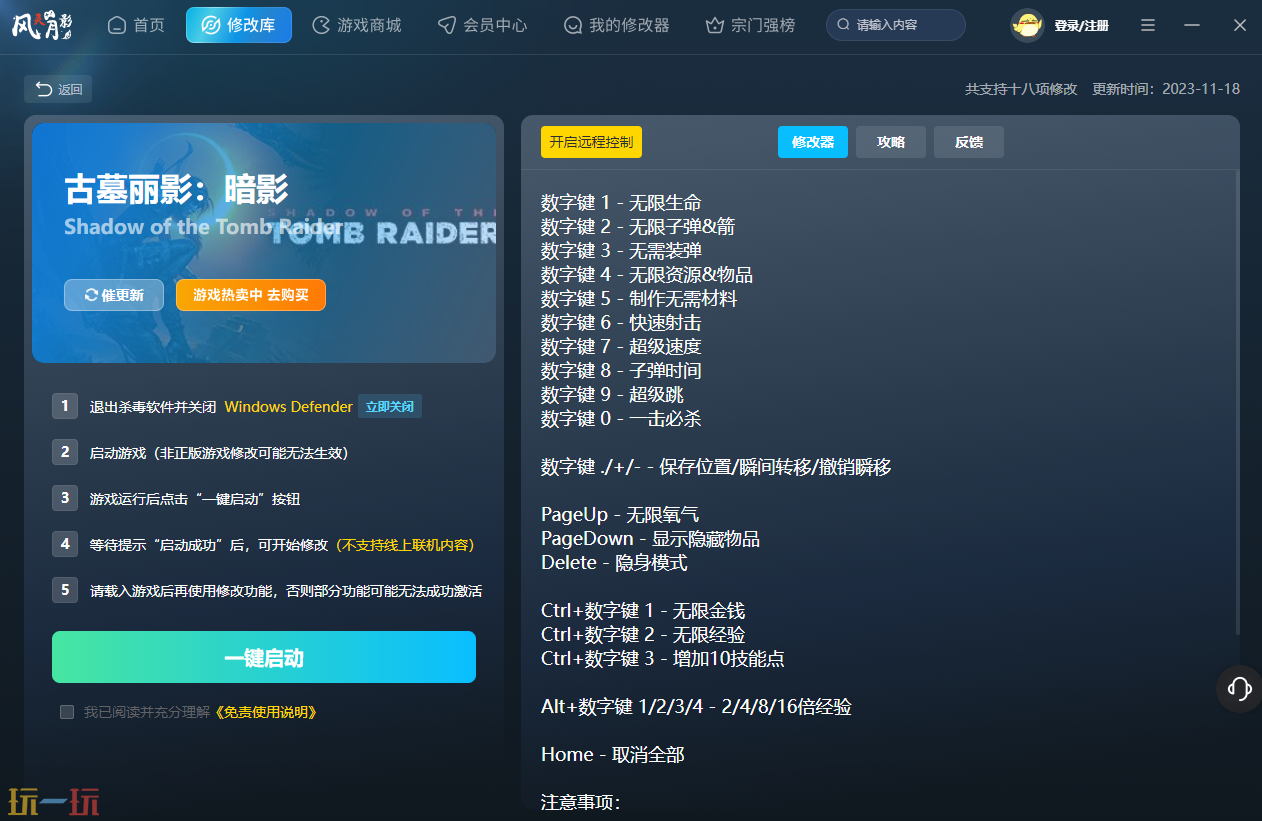Viewport: 1262px width, 821px height.
Task: Click text 数字键 7 - 超级速度
Action: 621,347
